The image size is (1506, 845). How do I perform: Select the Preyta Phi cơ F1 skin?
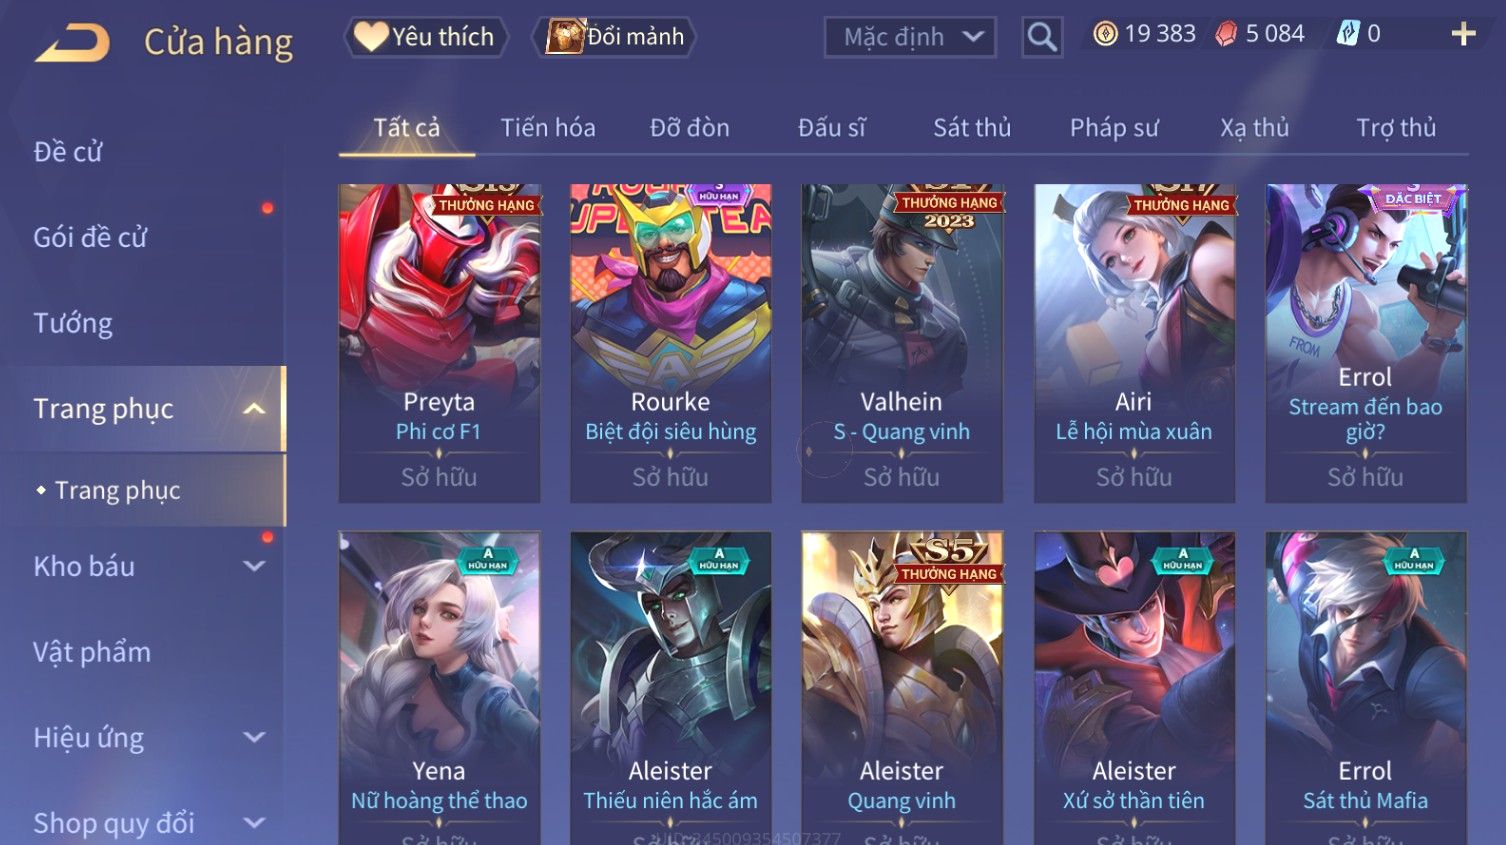pos(439,343)
